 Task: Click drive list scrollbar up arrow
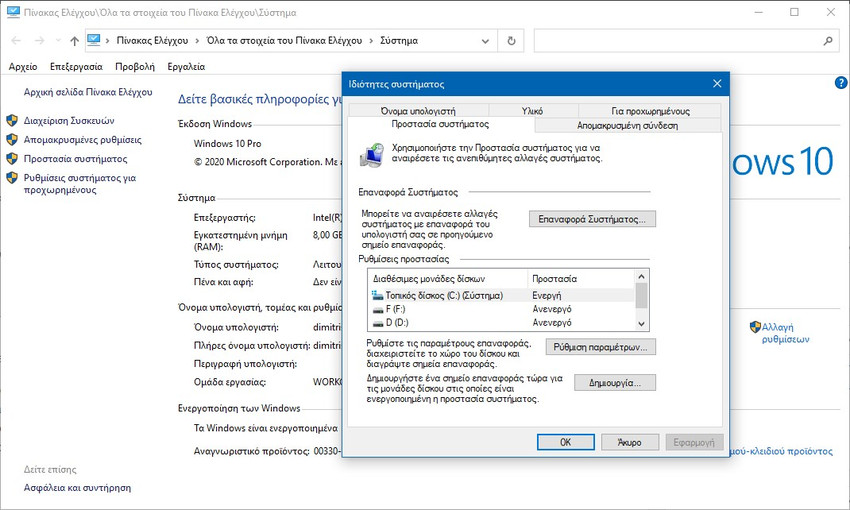point(641,276)
